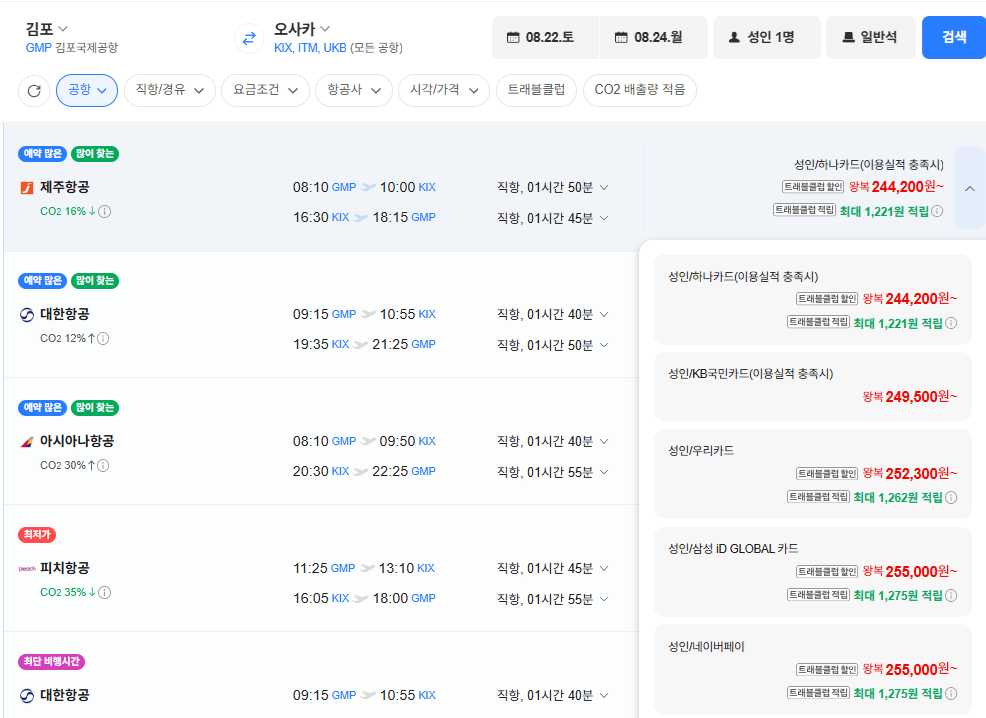Open Asiana CO2 30% info icon
Image resolution: width=986 pixels, height=718 pixels.
pyautogui.click(x=103, y=465)
